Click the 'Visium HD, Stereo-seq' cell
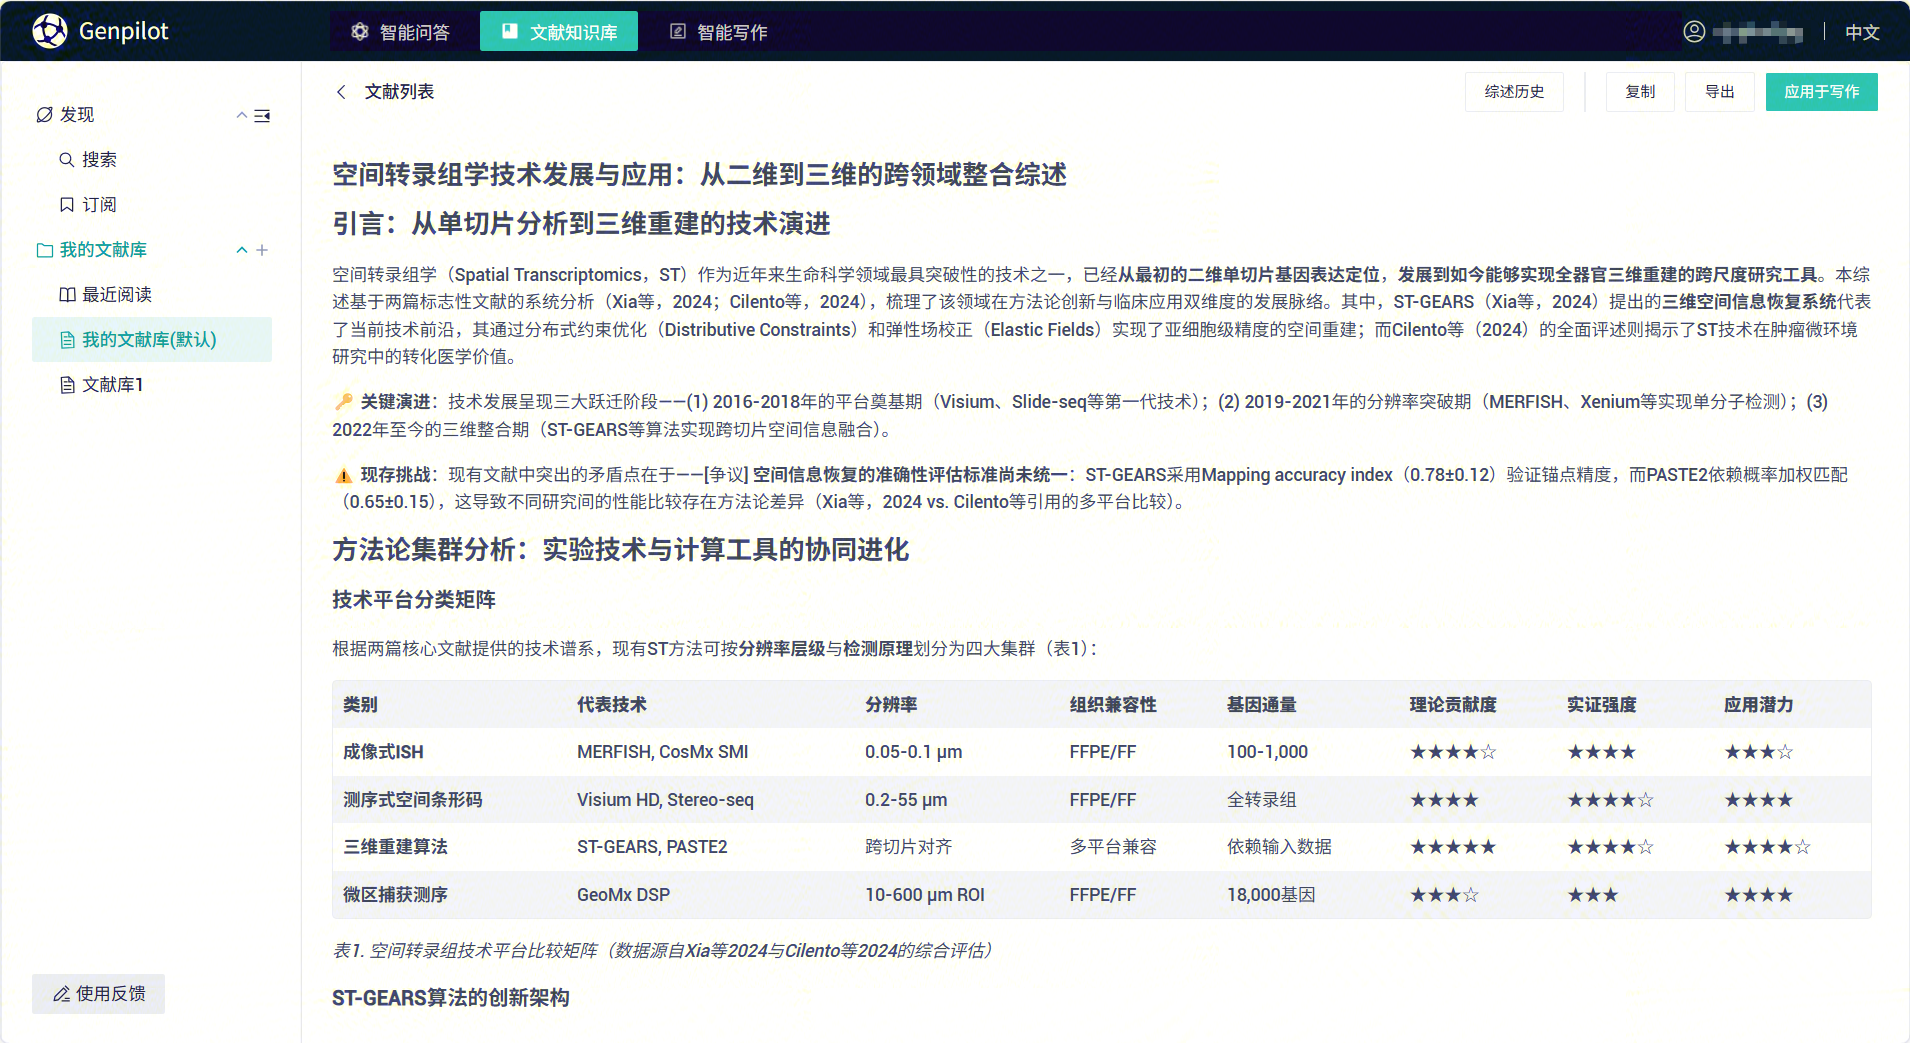Image resolution: width=1910 pixels, height=1043 pixels. pyautogui.click(x=665, y=800)
